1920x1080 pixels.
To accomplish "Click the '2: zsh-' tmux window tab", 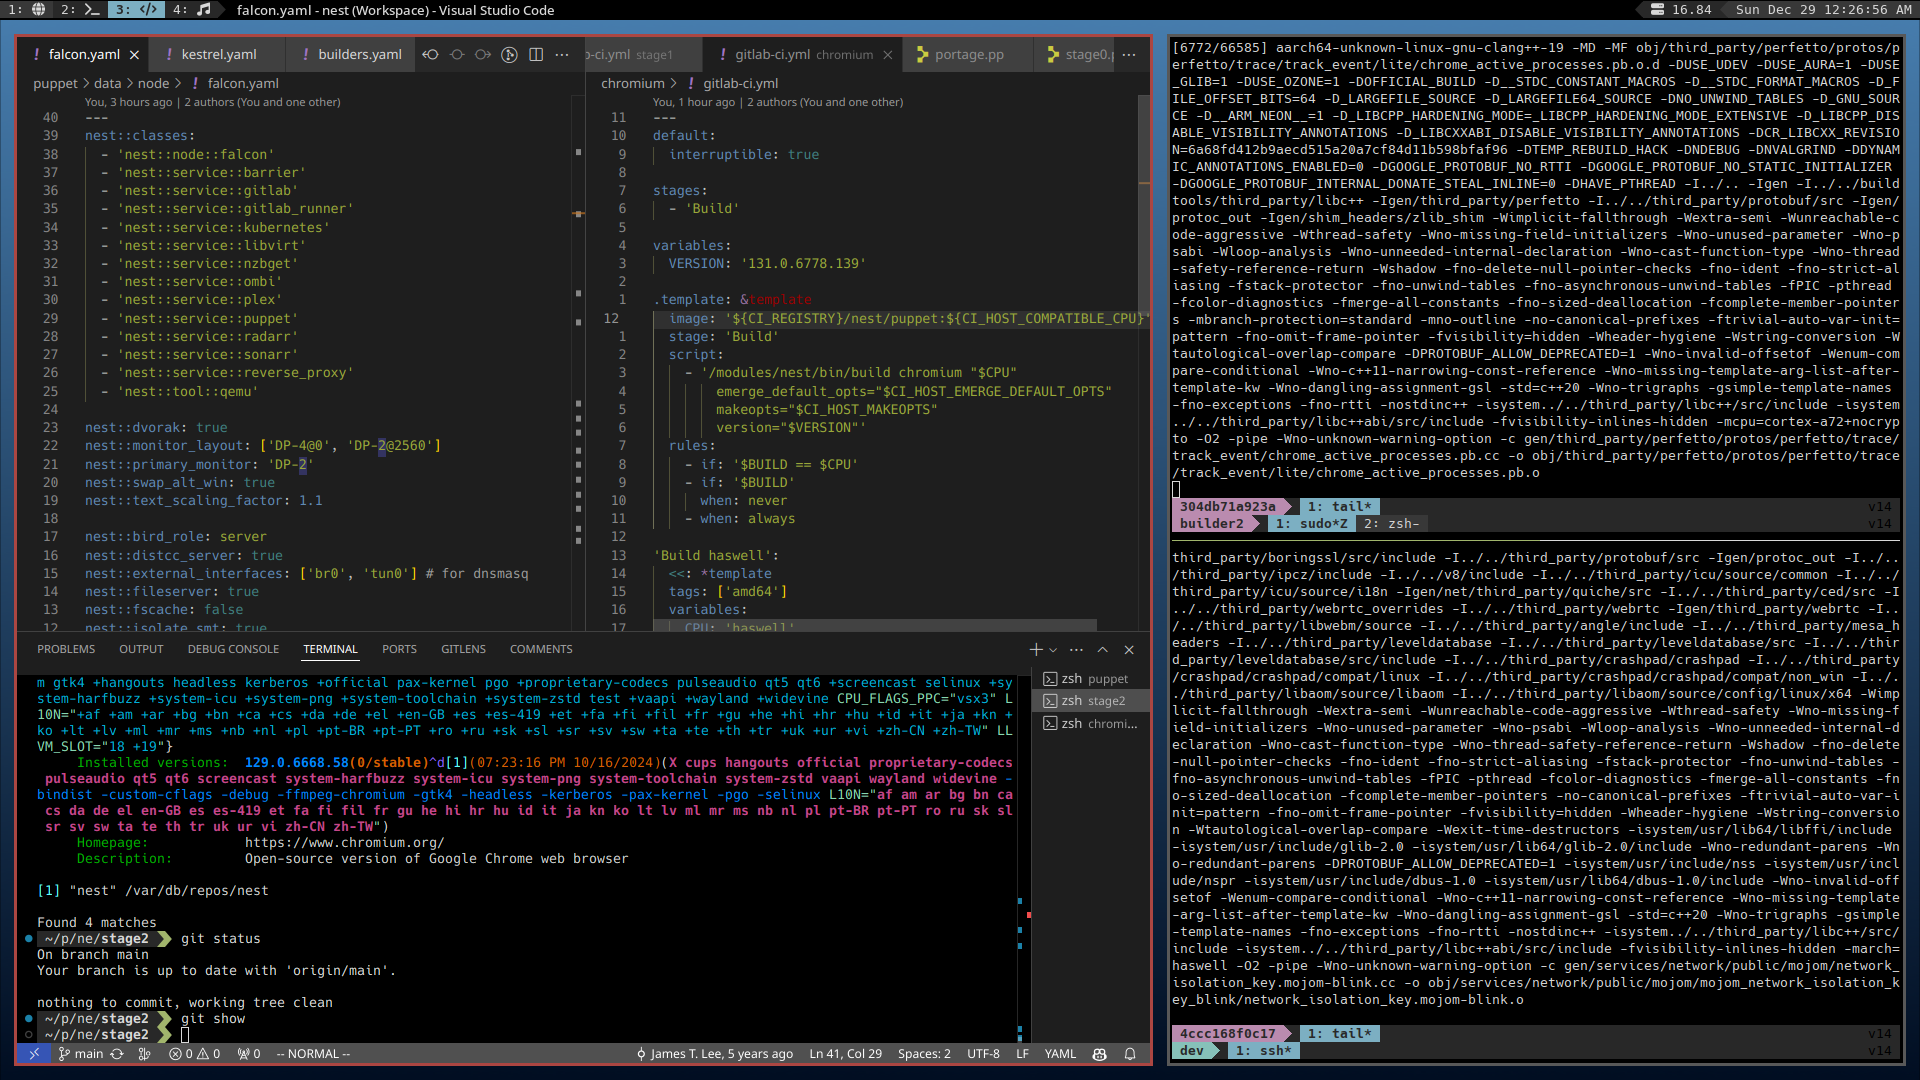I will [x=1391, y=524].
